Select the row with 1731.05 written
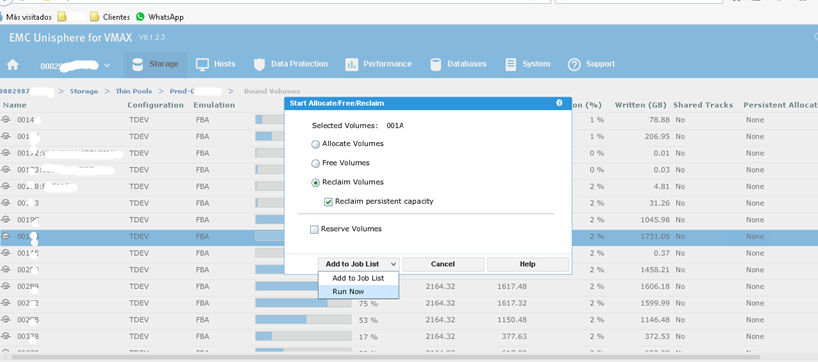The height and width of the screenshot is (362, 818). (x=409, y=237)
